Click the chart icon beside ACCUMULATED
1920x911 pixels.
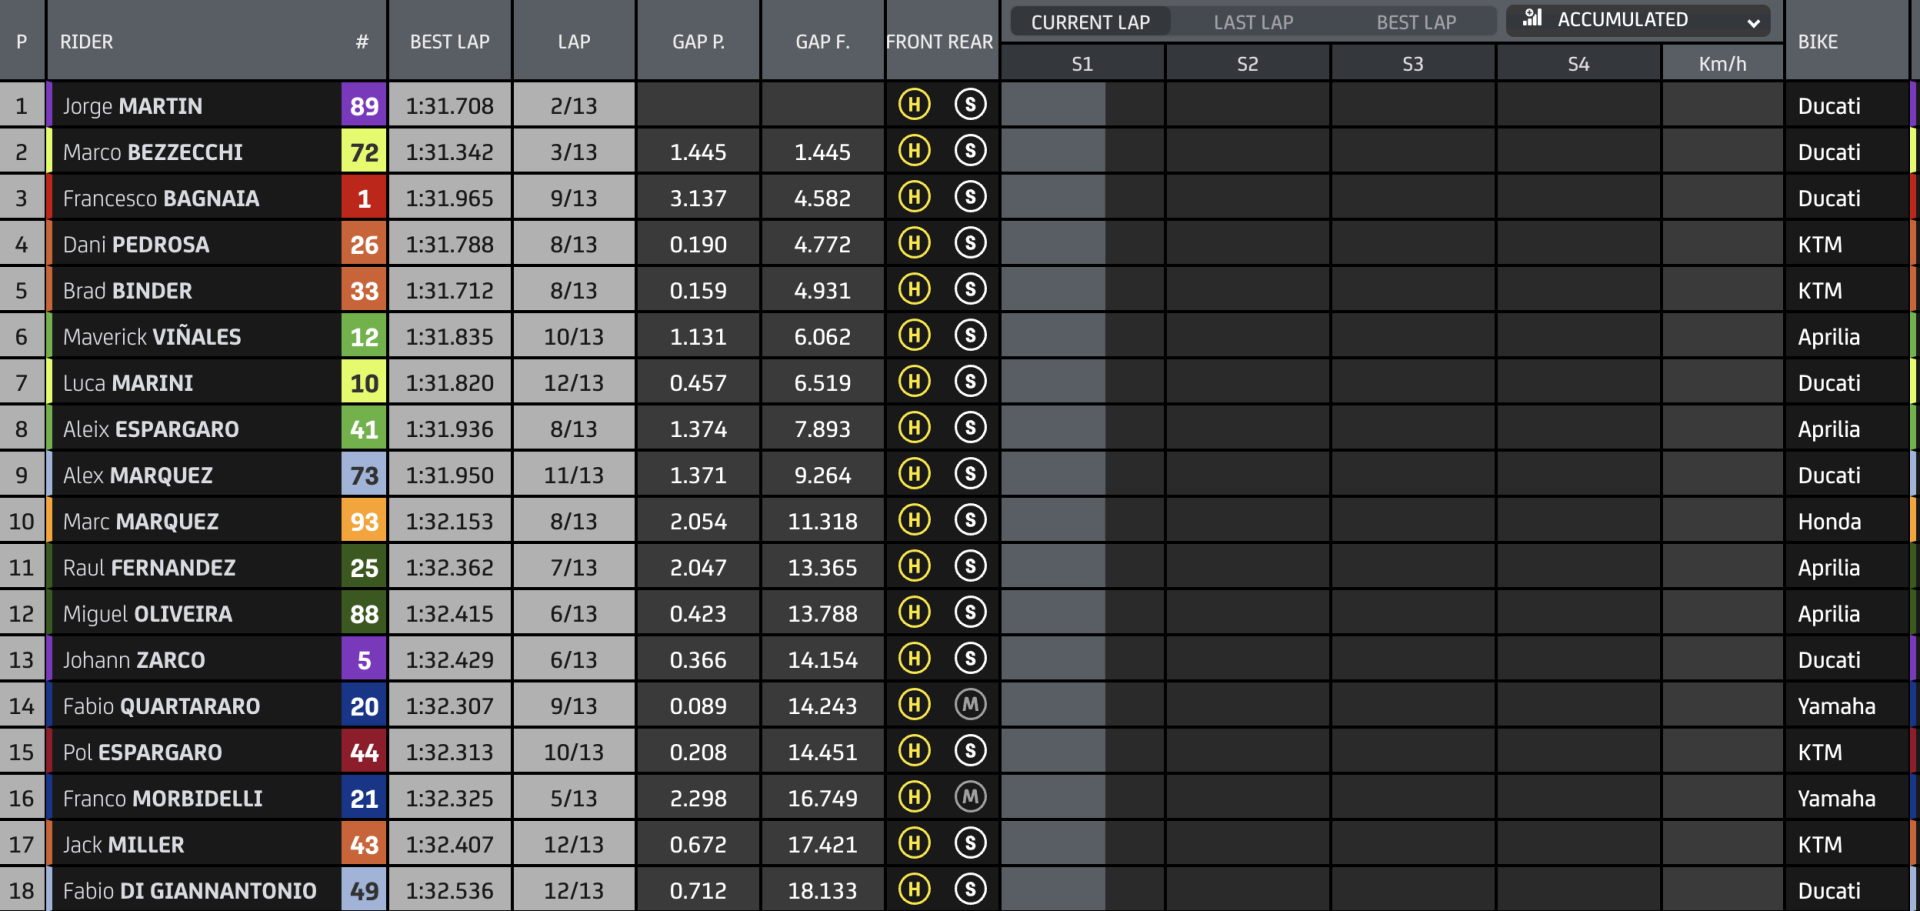coord(1532,18)
